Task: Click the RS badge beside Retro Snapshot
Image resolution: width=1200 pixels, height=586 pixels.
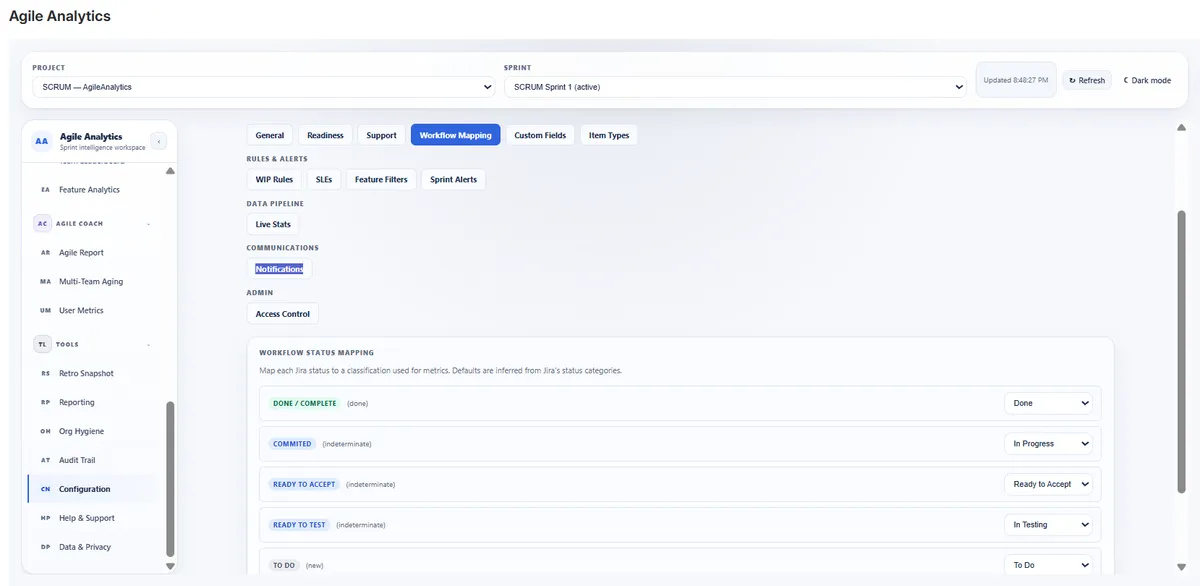Action: point(45,374)
